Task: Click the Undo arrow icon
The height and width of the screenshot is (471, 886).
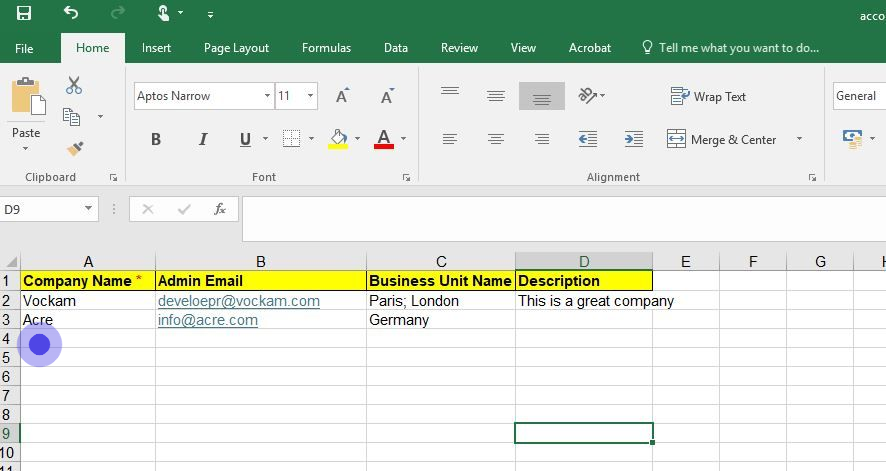Action: [71, 13]
